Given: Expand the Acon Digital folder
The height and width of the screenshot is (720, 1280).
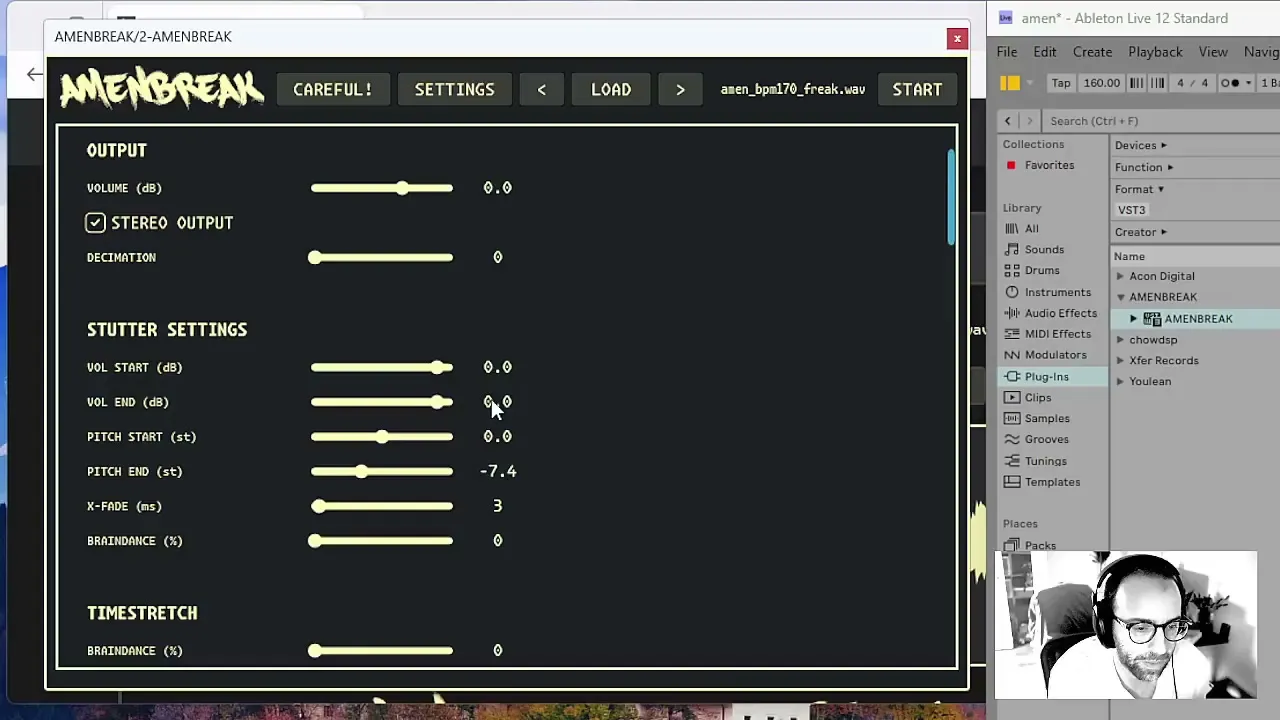Looking at the screenshot, I should 1120,277.
